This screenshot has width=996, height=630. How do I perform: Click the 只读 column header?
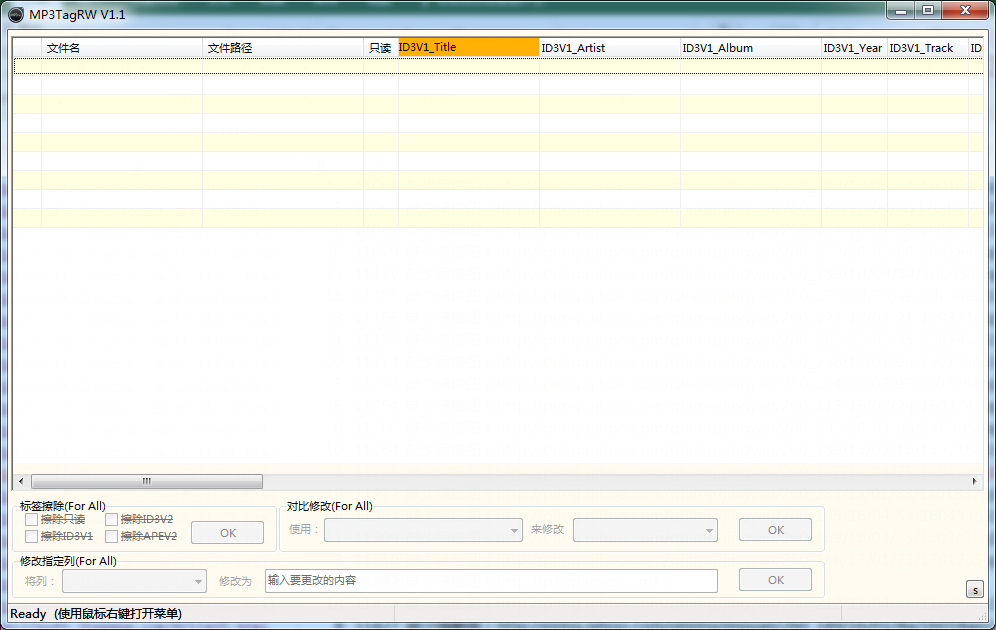[x=380, y=48]
